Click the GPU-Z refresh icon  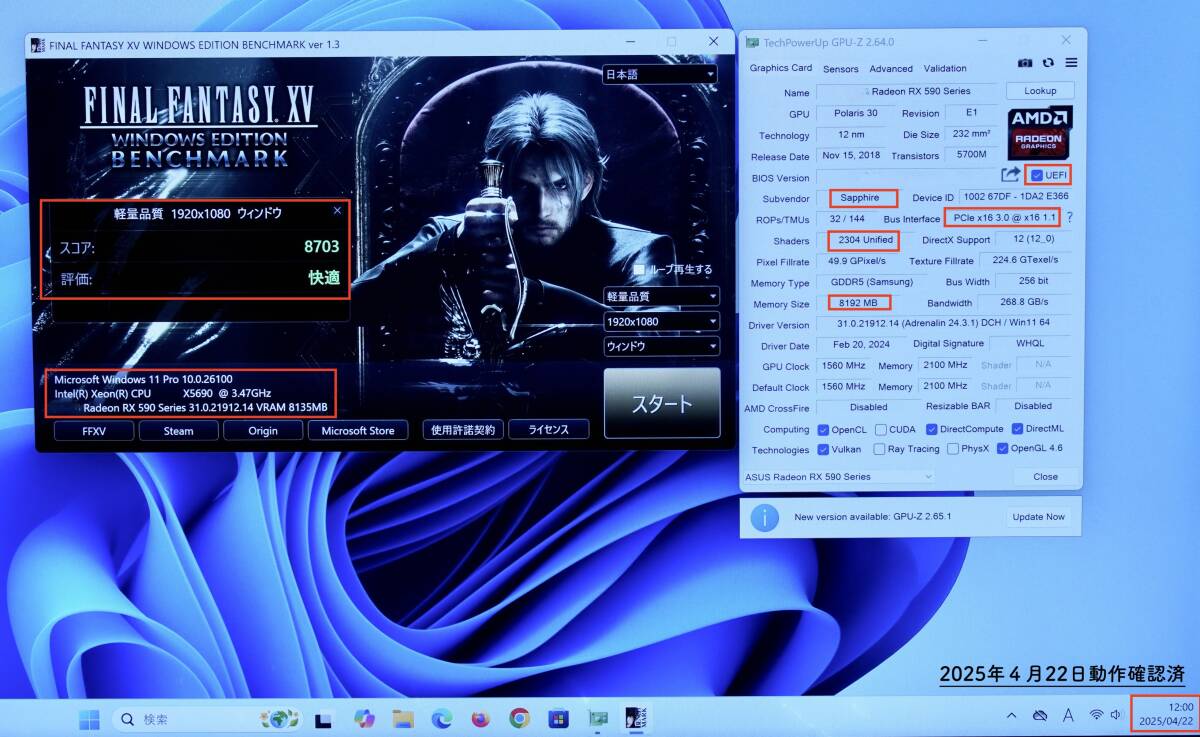[x=1048, y=62]
